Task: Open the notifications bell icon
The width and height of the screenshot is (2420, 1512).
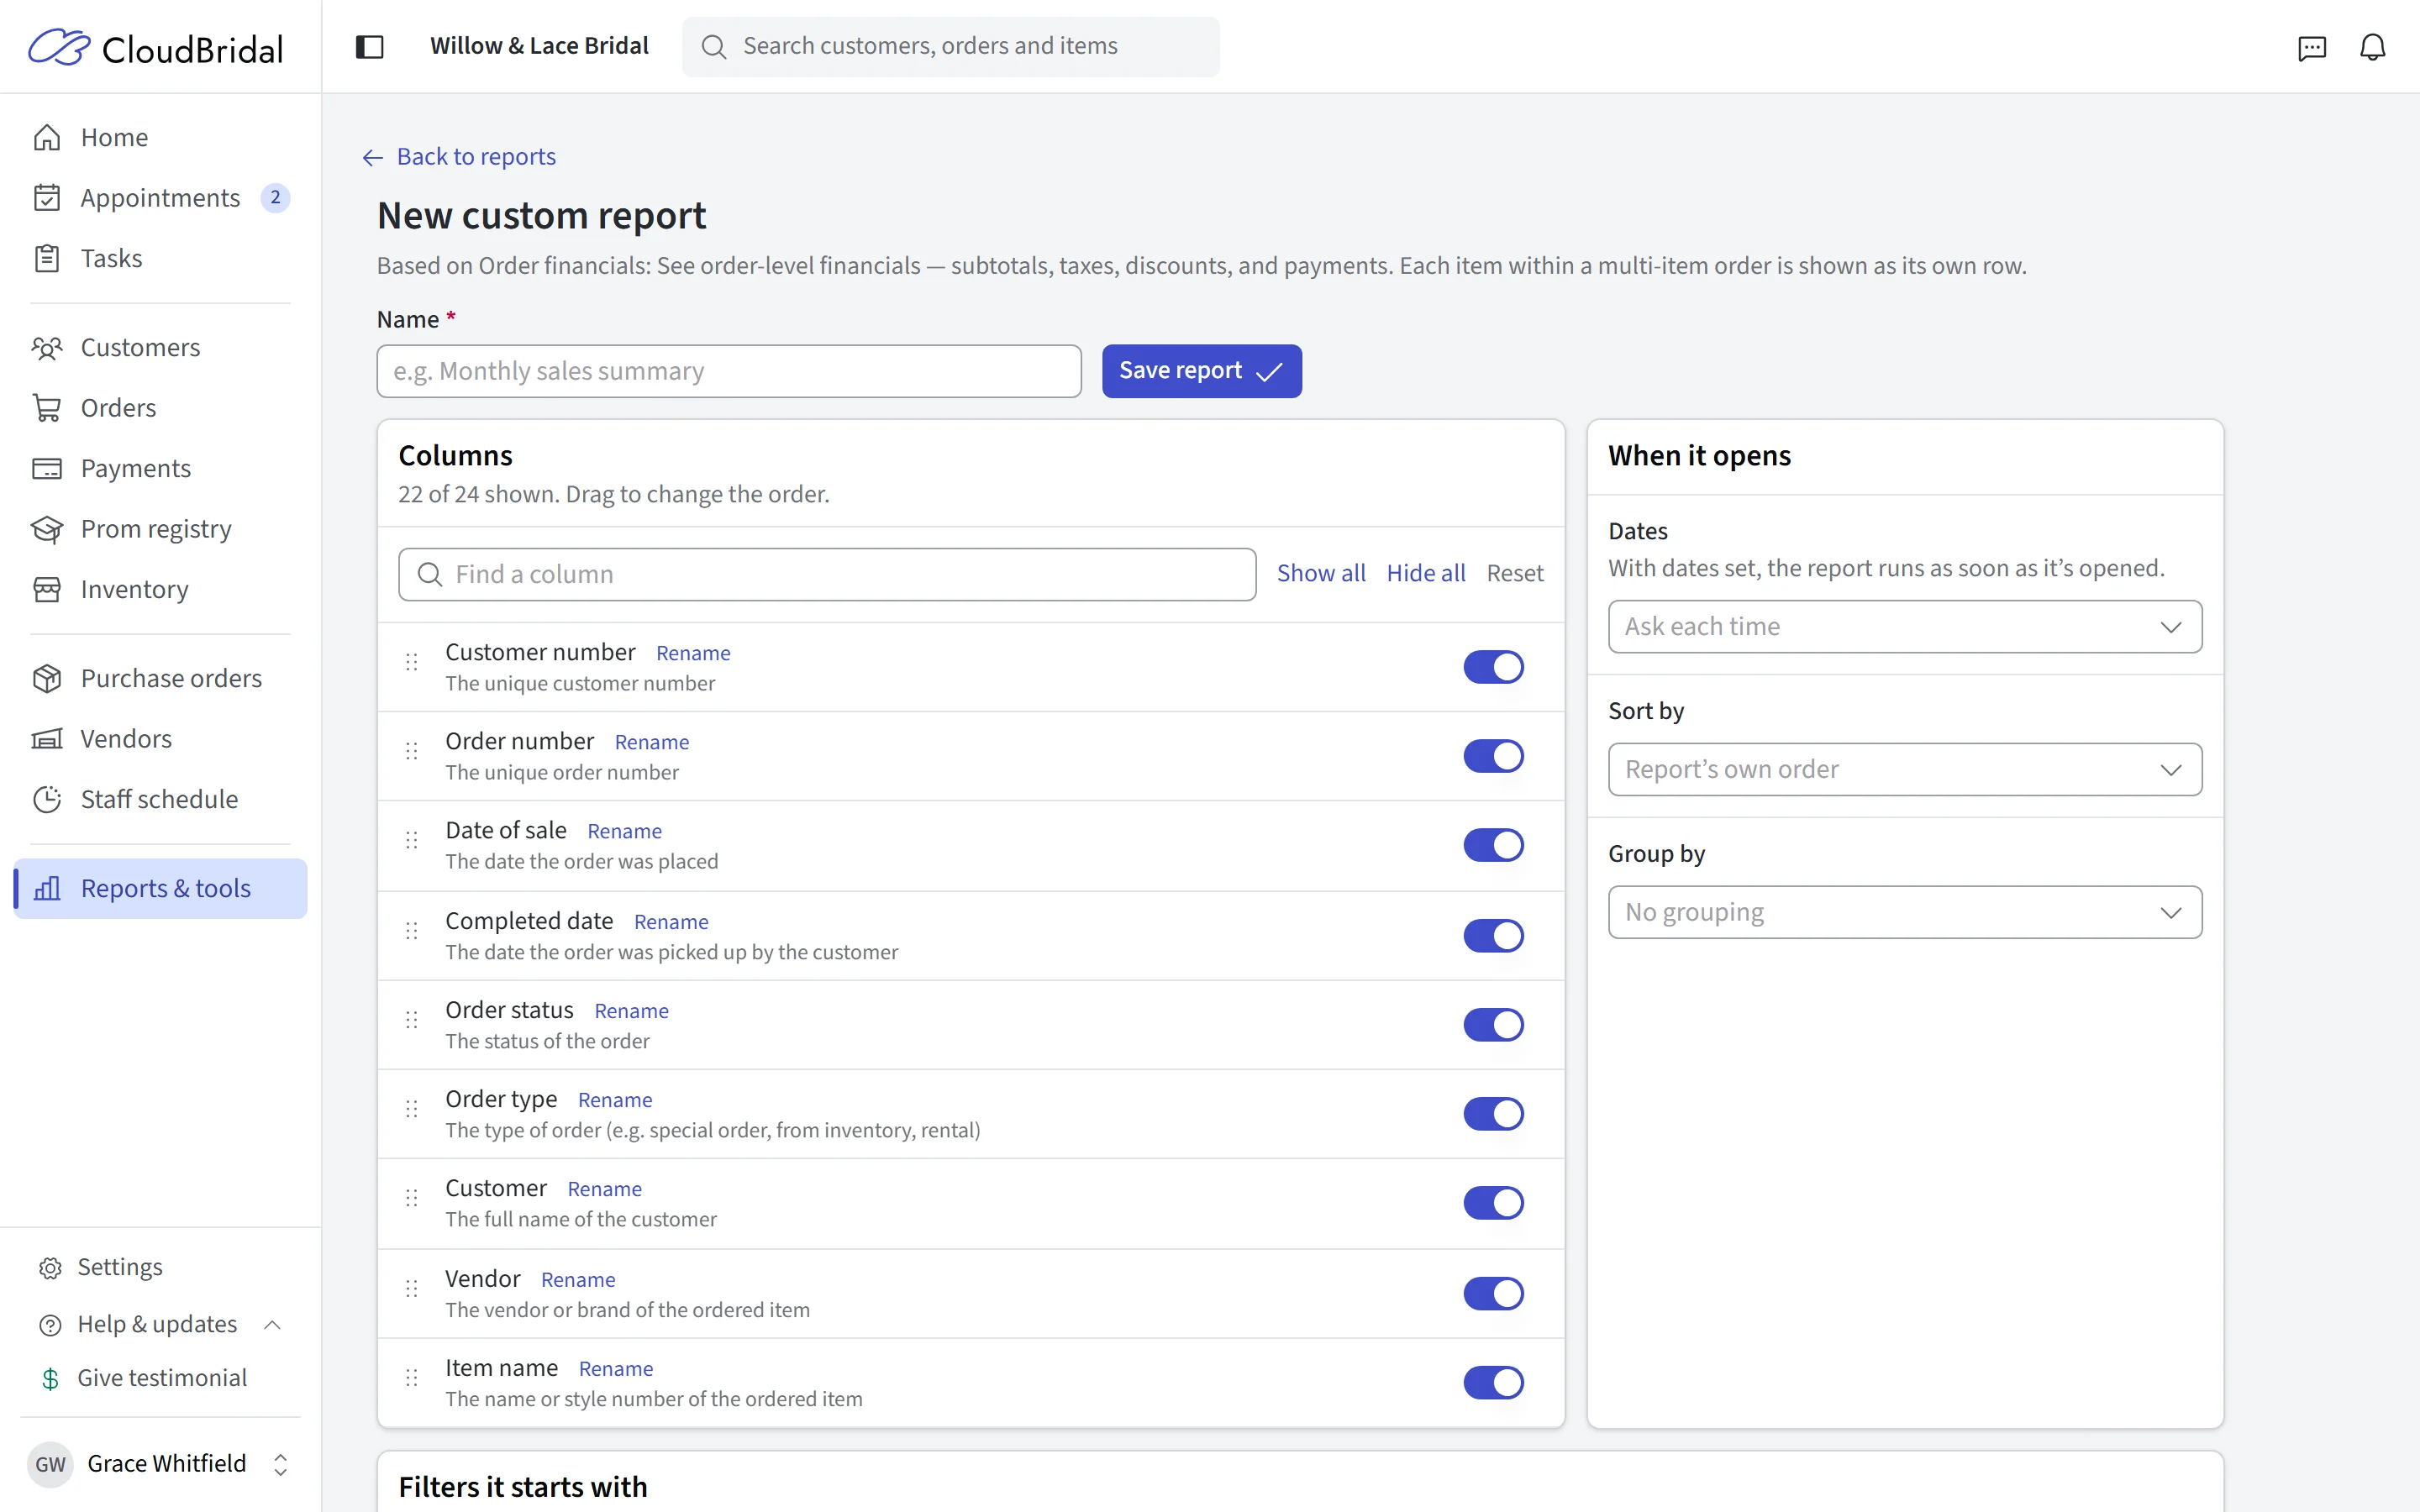Action: [x=2373, y=47]
